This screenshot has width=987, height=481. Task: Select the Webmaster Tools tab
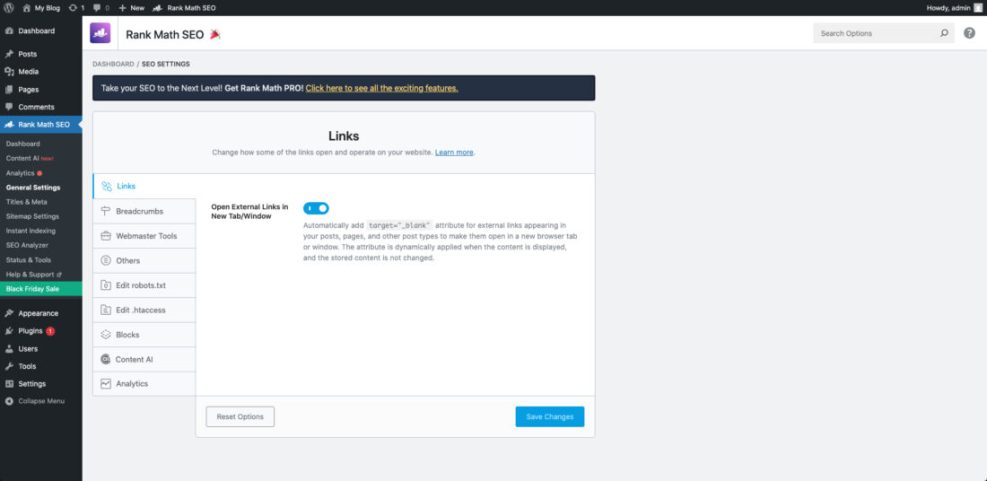(144, 236)
